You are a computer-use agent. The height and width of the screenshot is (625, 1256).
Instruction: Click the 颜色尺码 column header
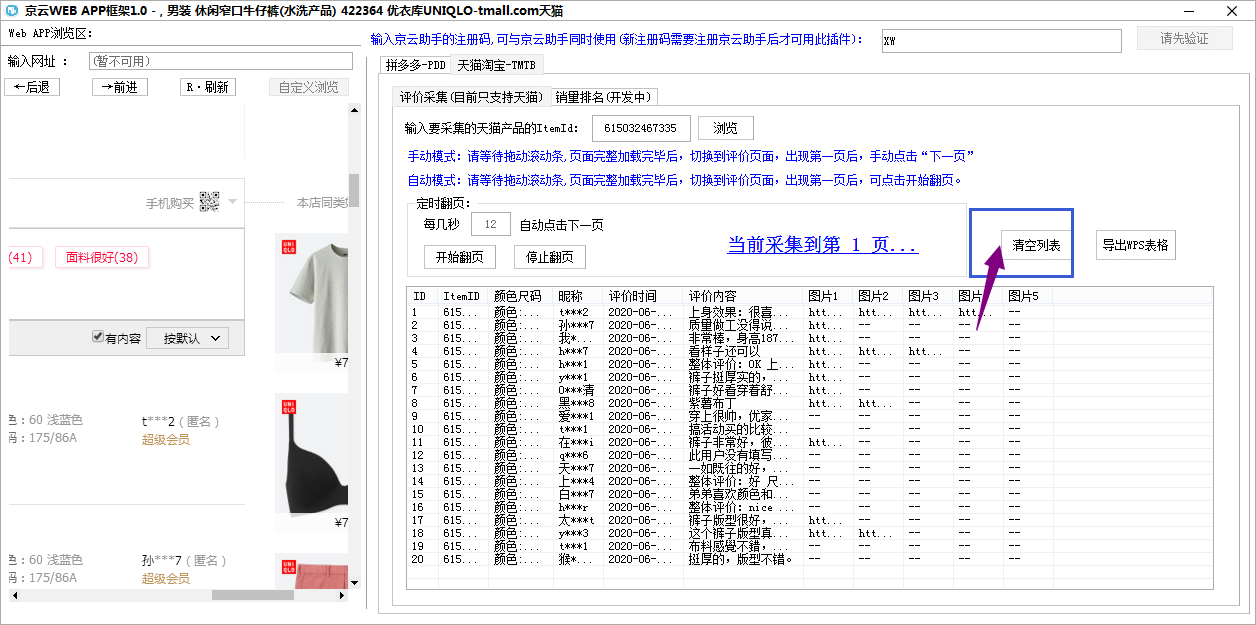click(520, 296)
